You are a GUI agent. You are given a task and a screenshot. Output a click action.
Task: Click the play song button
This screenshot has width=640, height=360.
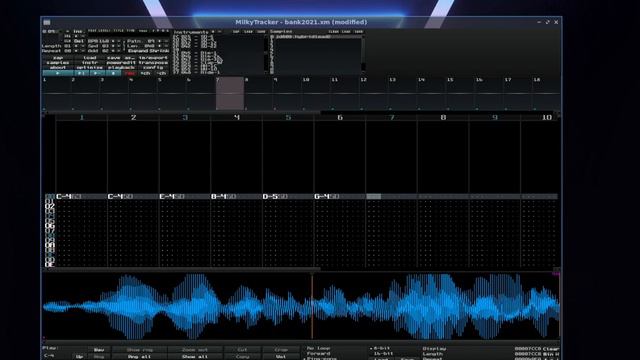(x=57, y=73)
